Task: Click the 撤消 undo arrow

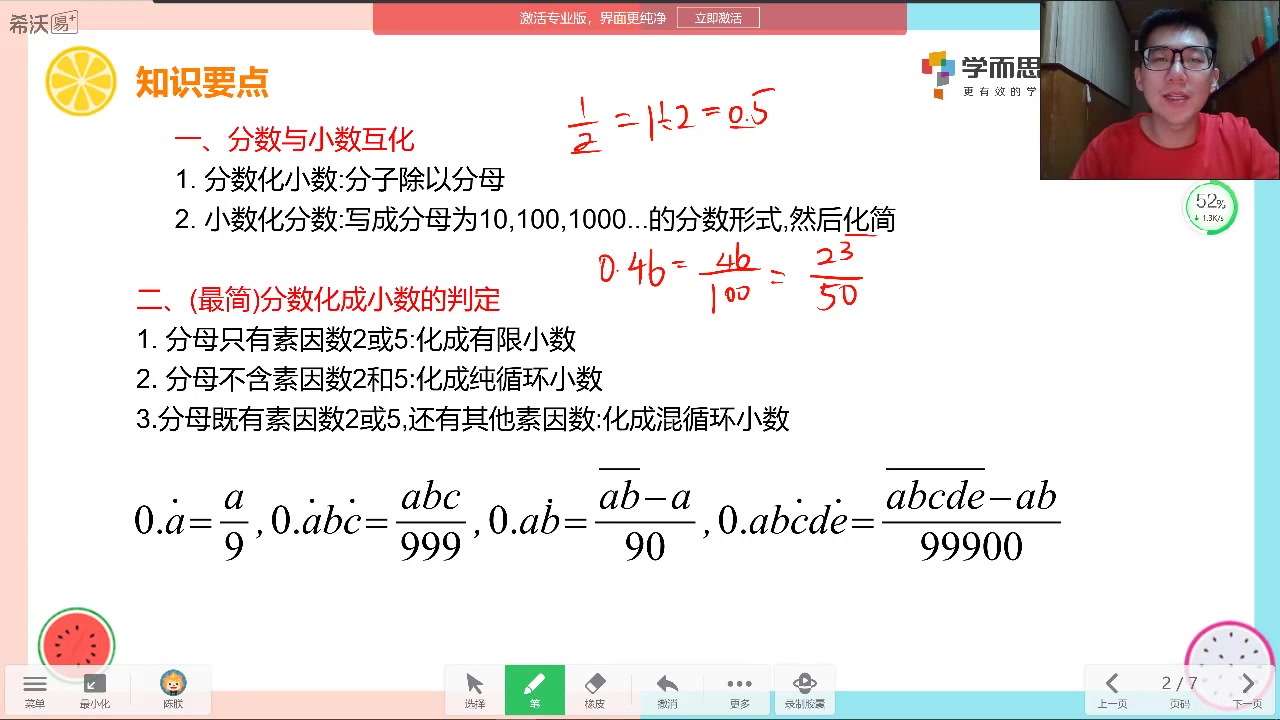Action: click(667, 690)
